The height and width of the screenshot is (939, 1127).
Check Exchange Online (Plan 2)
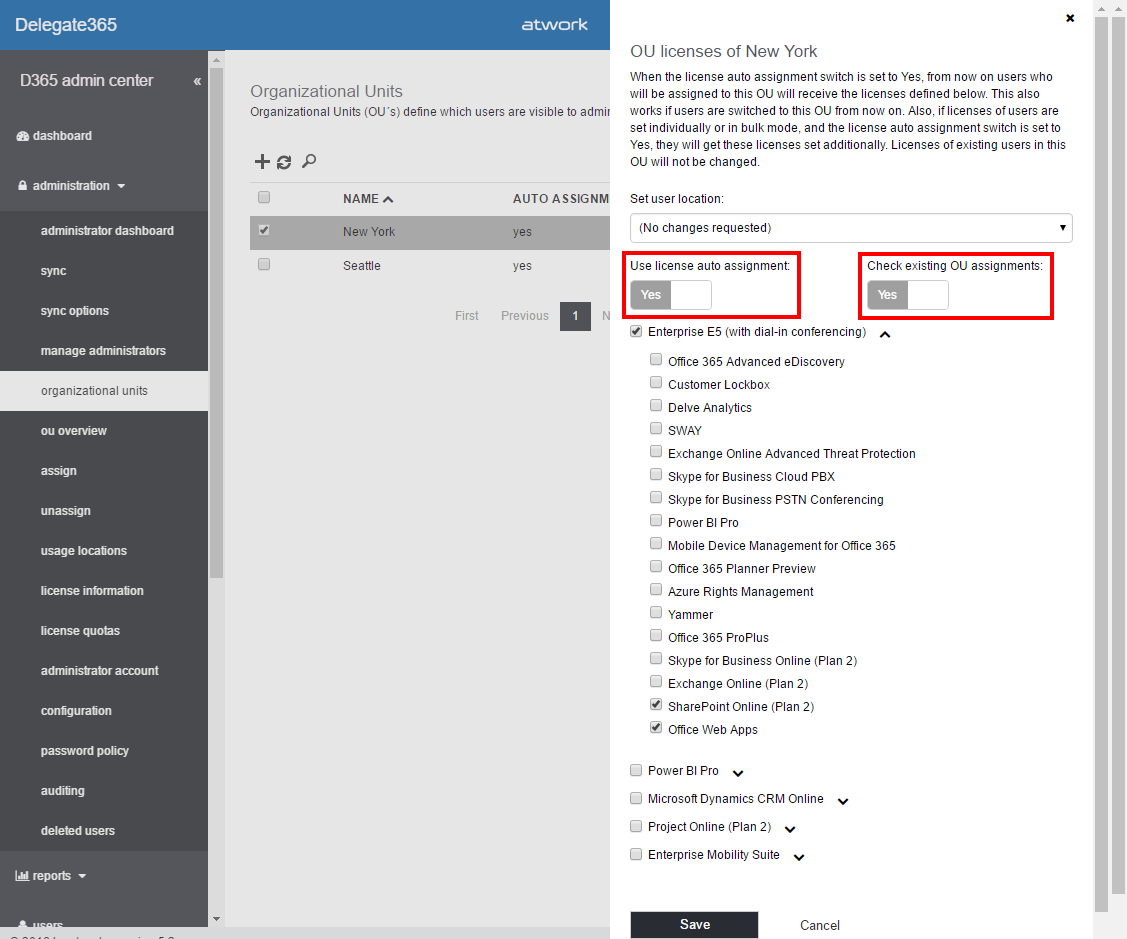click(656, 682)
